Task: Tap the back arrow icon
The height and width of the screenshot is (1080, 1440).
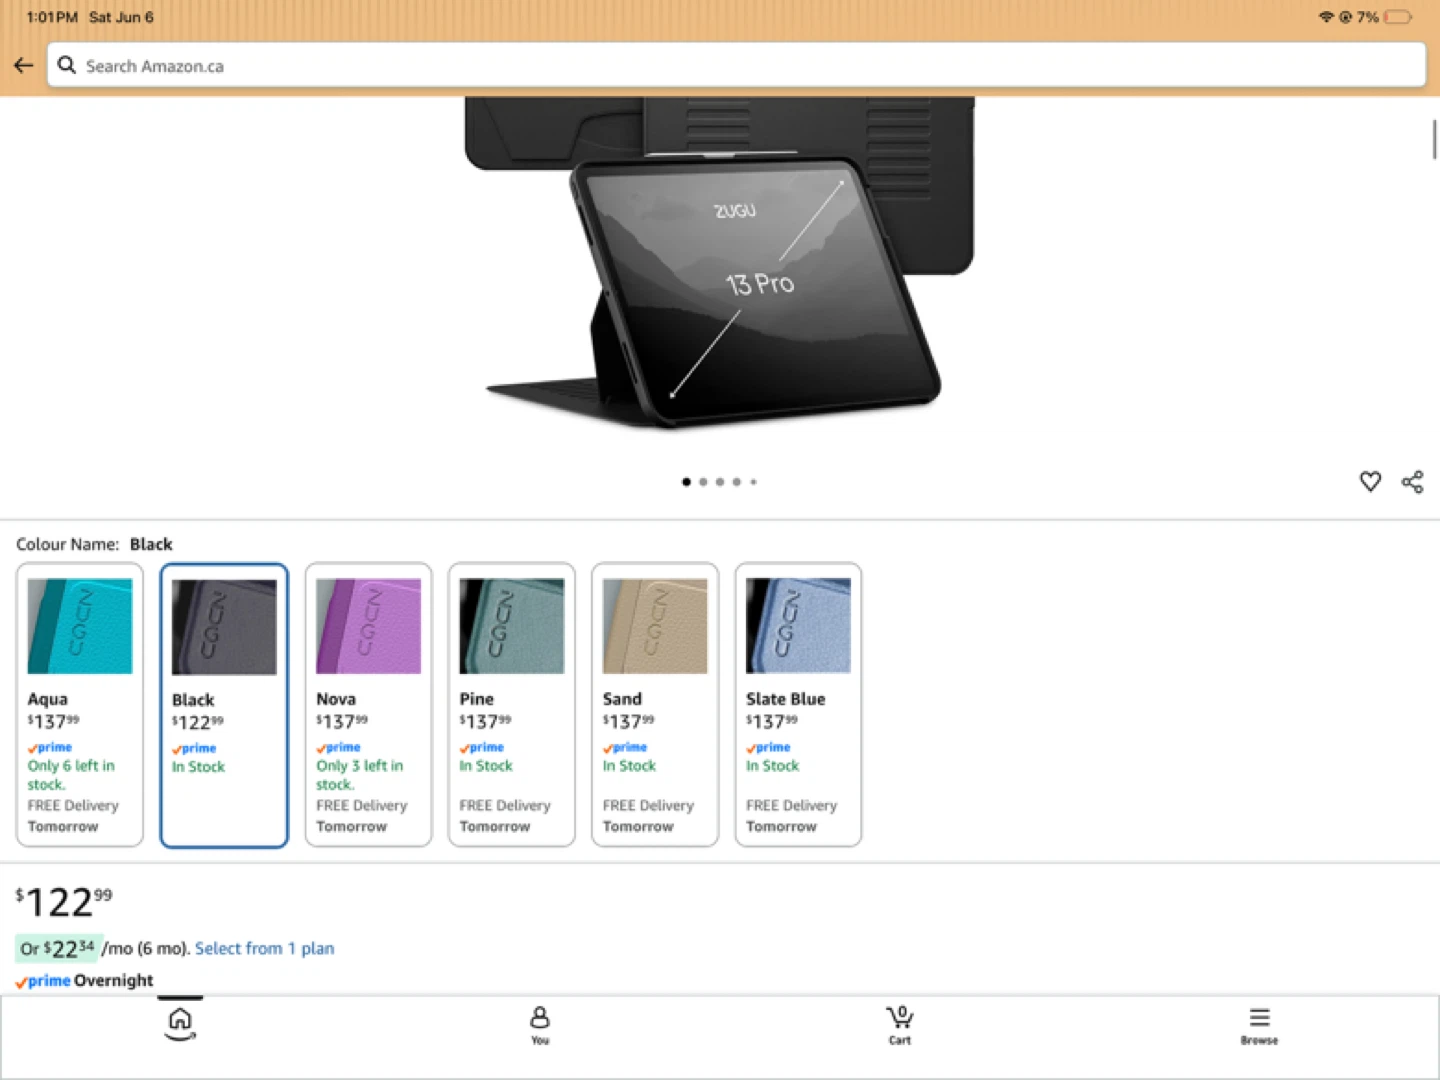Action: [23, 66]
